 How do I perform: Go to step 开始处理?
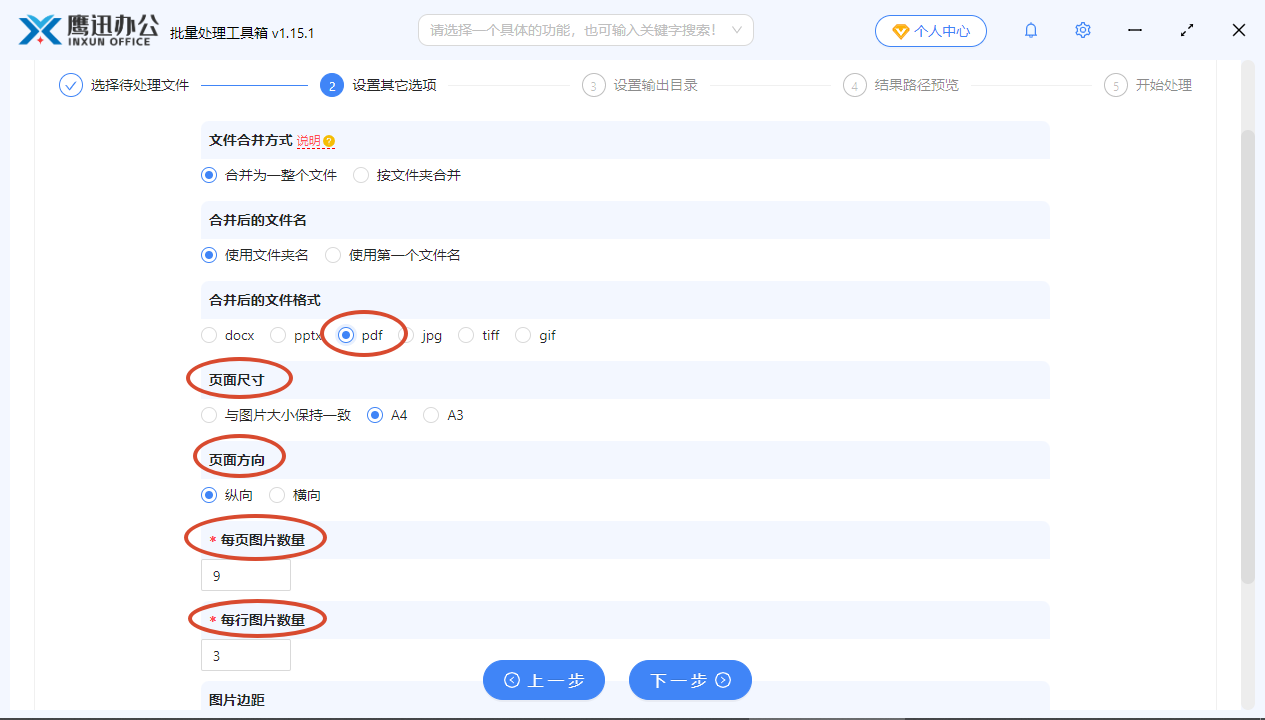pos(1164,85)
